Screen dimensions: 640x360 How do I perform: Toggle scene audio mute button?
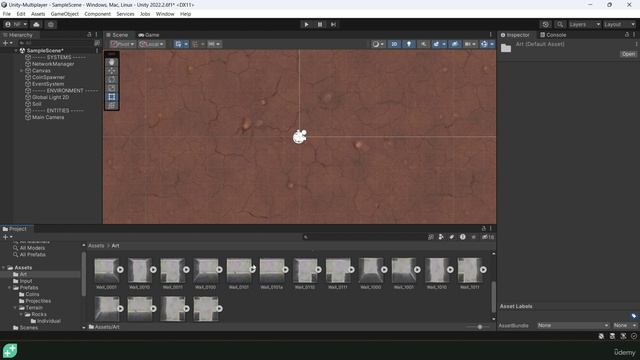coord(423,44)
